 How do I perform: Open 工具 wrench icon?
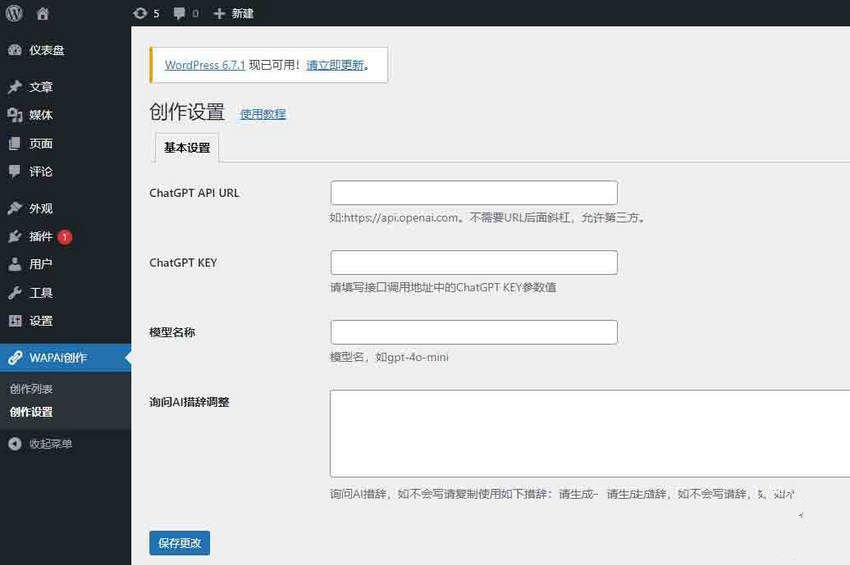(x=15, y=293)
